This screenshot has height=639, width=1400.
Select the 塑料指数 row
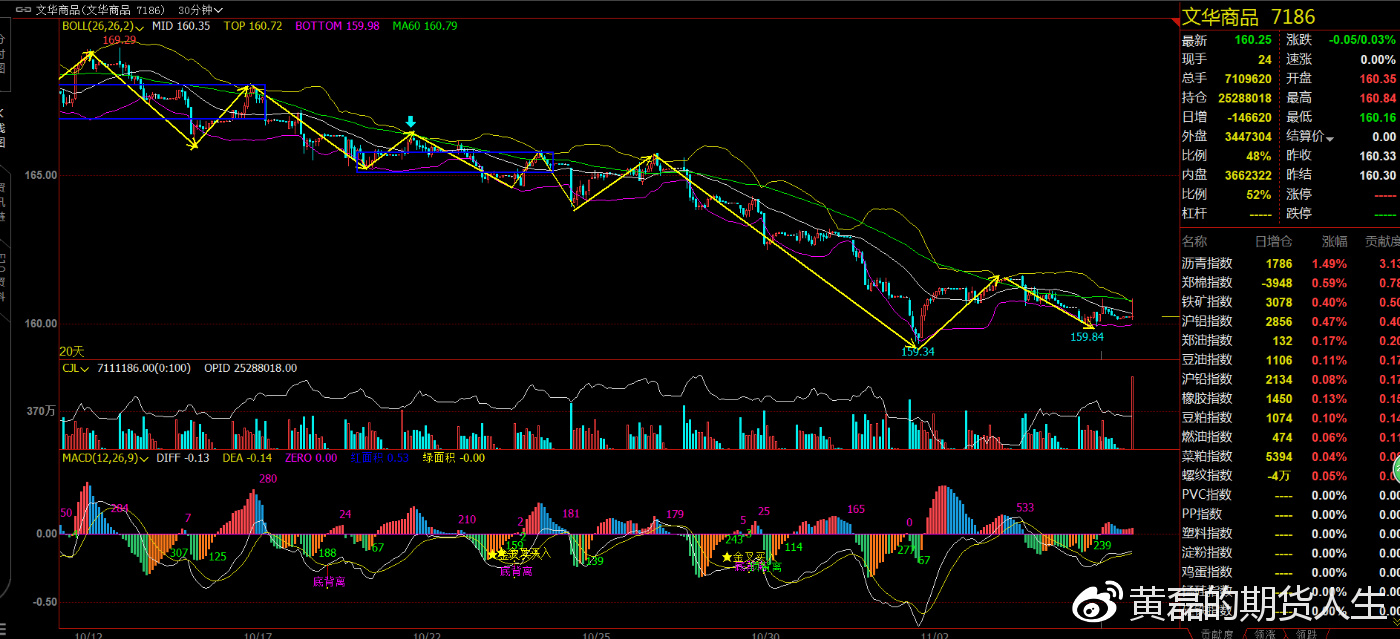click(x=1290, y=533)
